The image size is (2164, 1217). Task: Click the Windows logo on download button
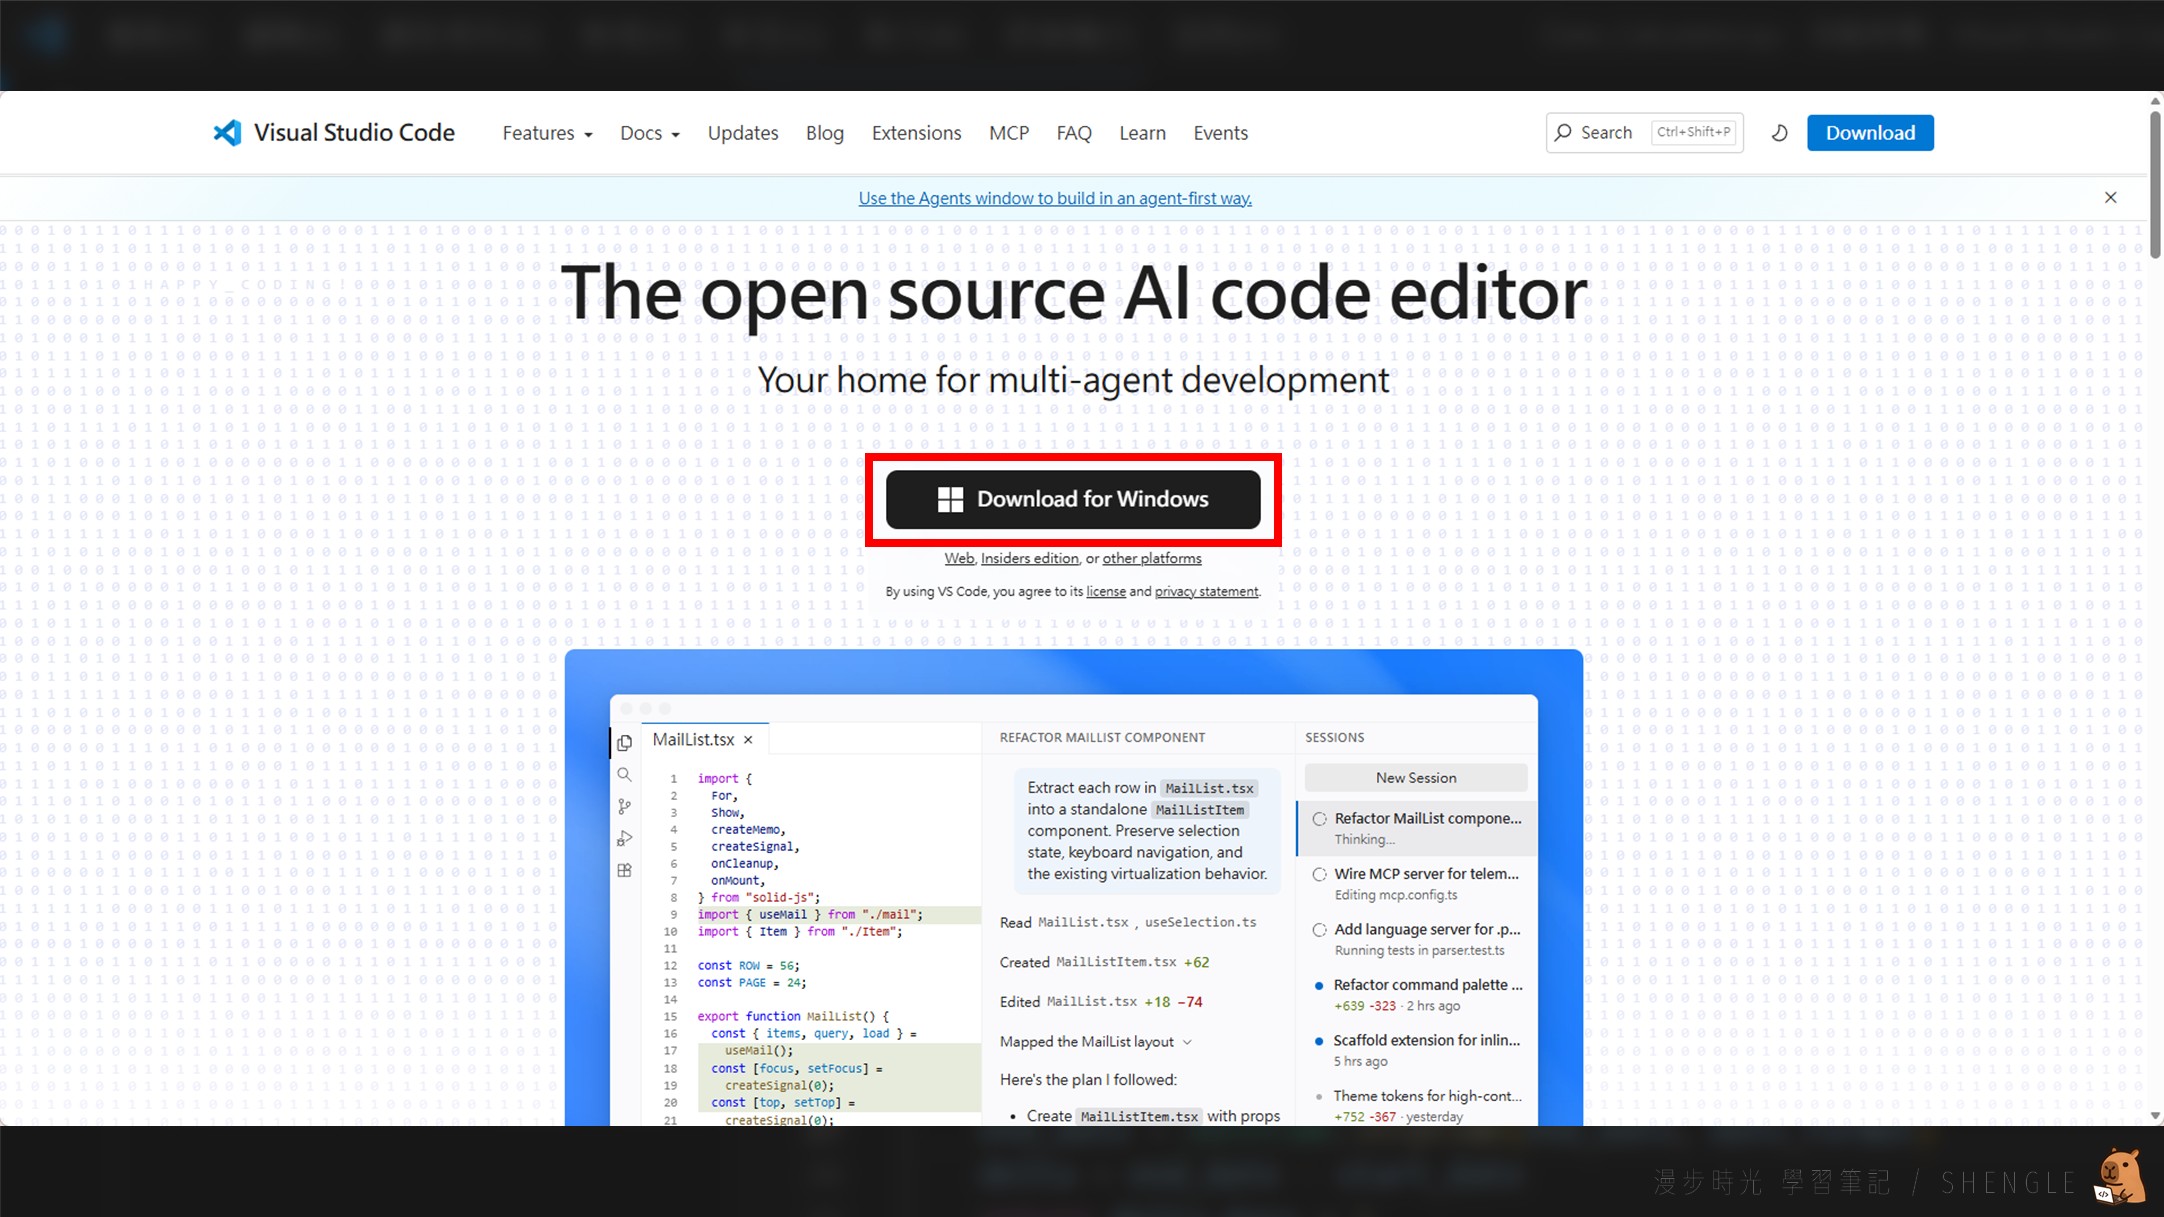tap(950, 499)
